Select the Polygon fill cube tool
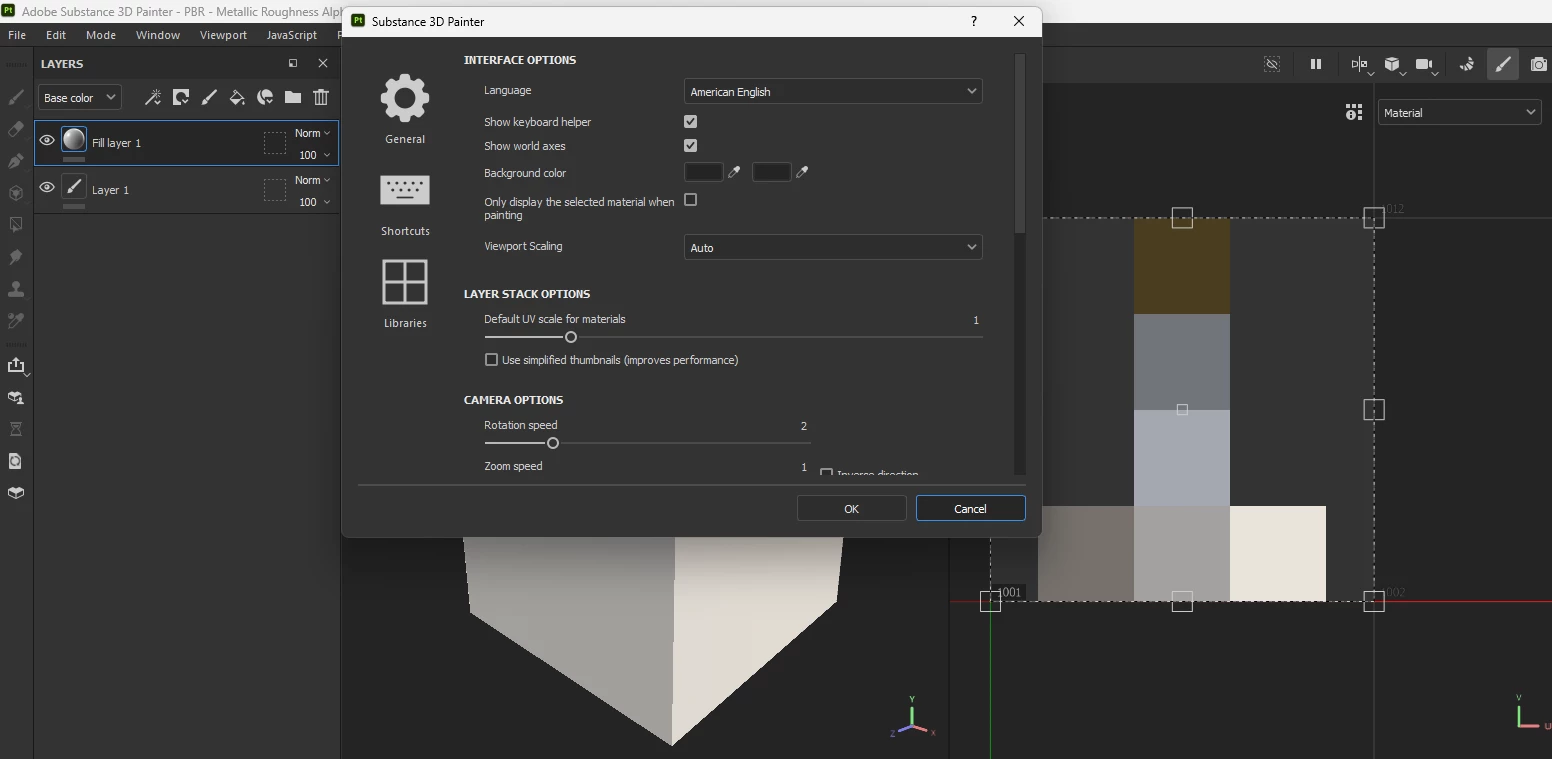This screenshot has height=759, width=1552. click(x=16, y=193)
